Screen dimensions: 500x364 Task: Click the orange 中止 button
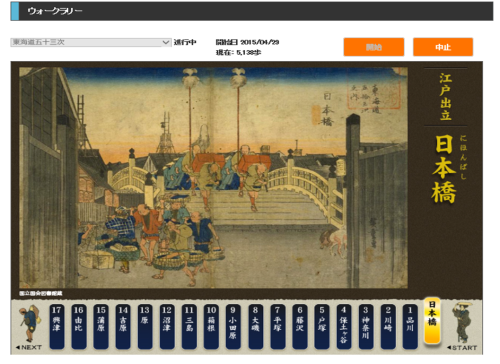tap(443, 47)
